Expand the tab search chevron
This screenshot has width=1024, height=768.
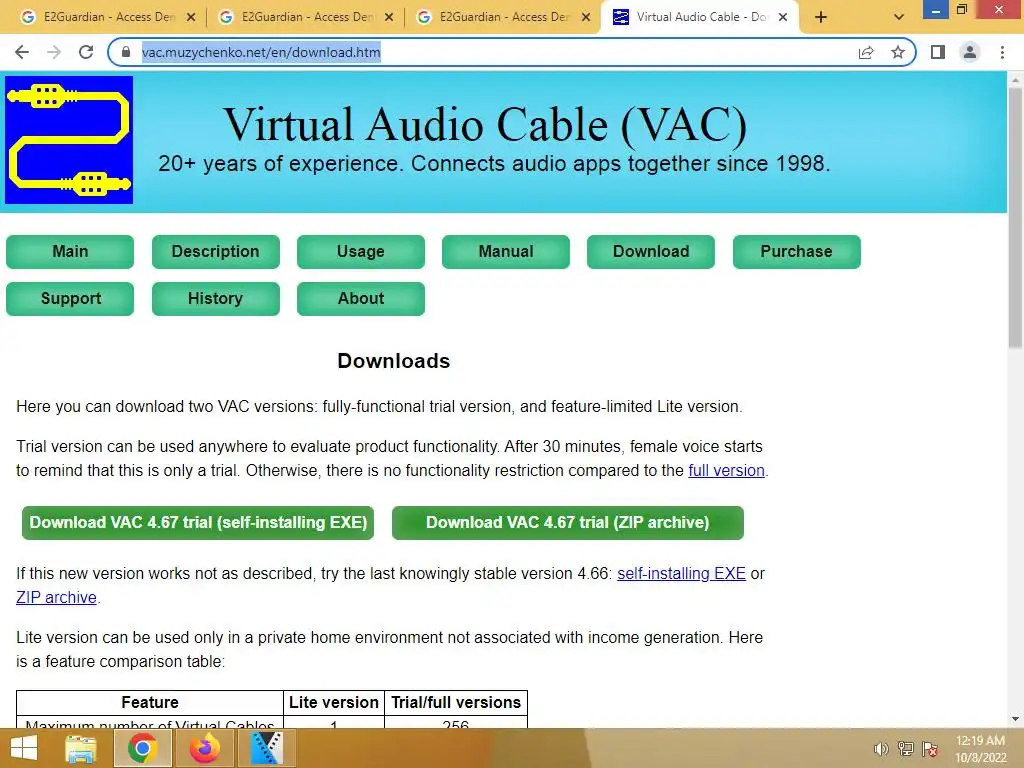click(x=899, y=18)
